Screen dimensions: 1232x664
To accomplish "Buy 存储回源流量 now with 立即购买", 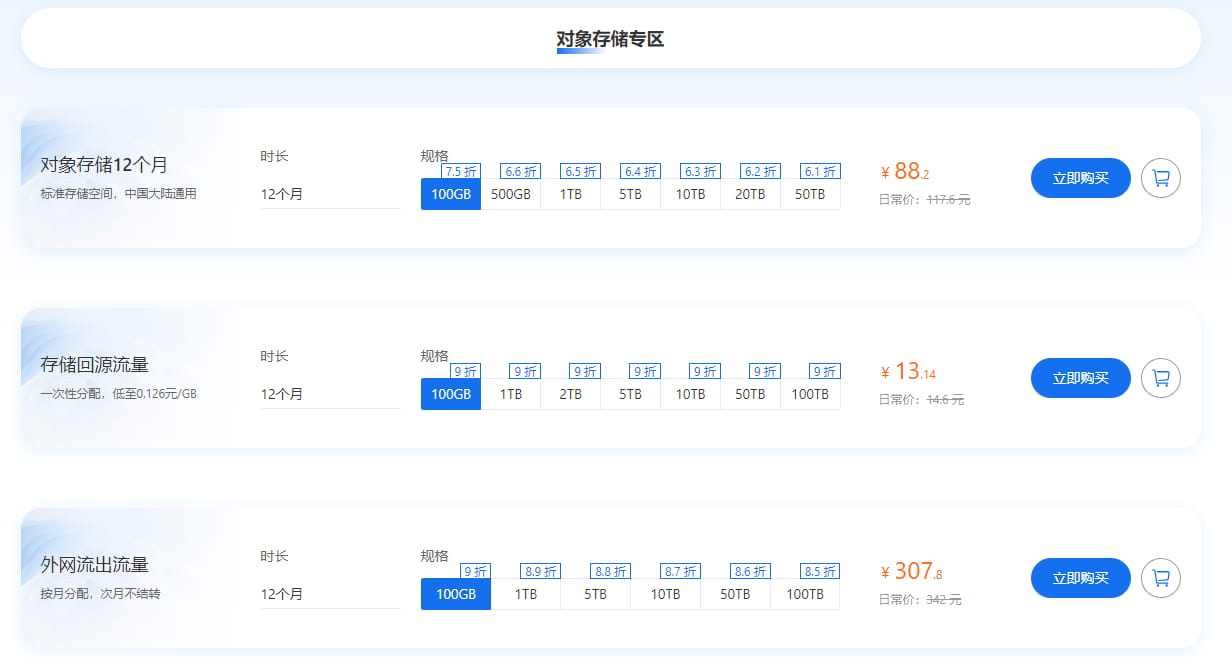I will click(1081, 378).
